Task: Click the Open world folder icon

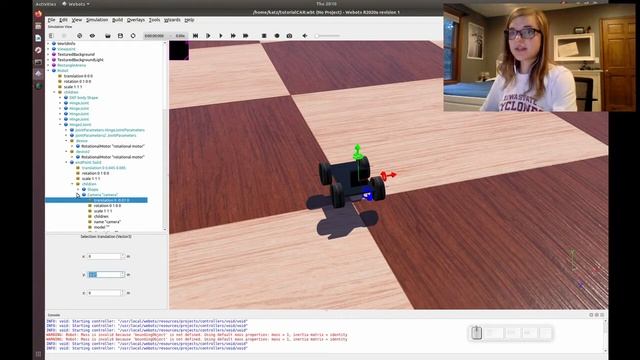Action: tap(108, 36)
